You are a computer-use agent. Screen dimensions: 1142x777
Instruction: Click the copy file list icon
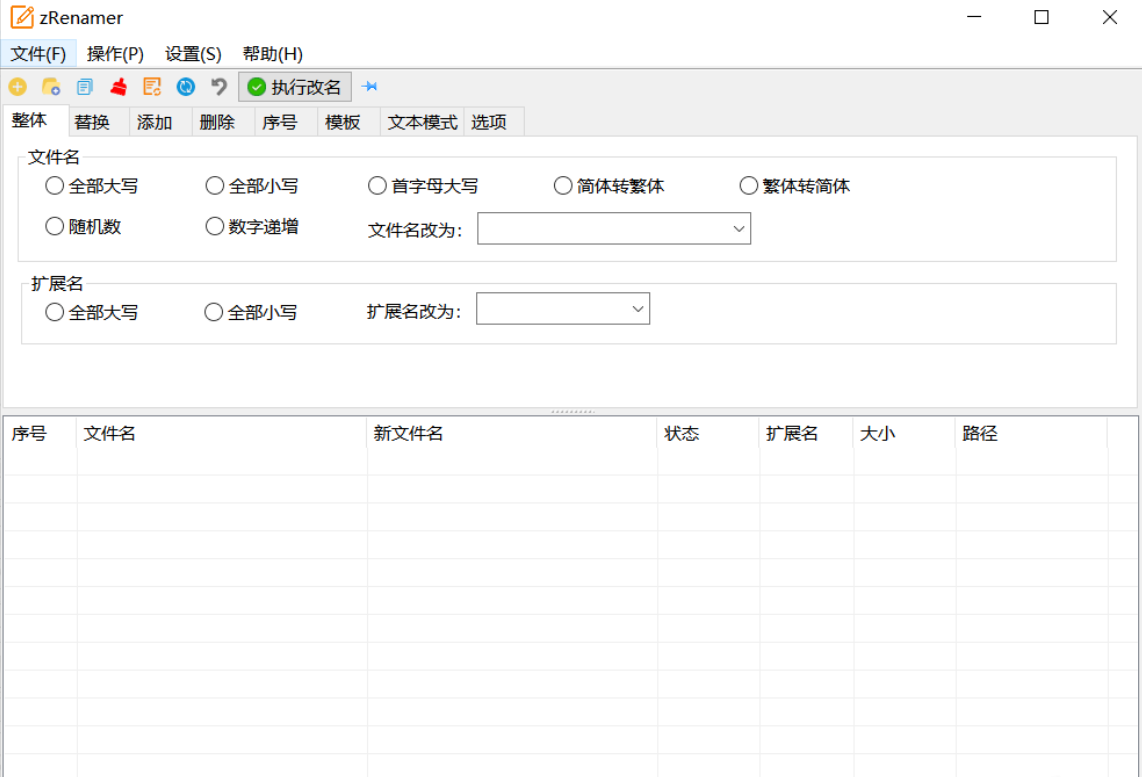point(84,87)
